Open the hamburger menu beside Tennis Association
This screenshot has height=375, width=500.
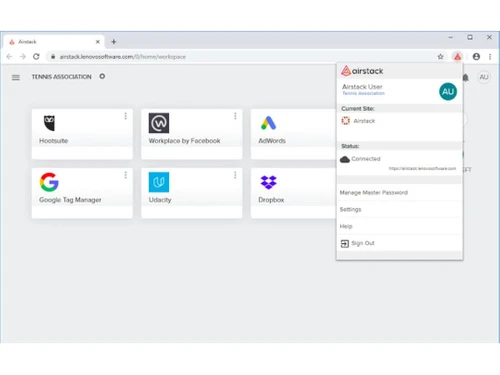(x=16, y=77)
